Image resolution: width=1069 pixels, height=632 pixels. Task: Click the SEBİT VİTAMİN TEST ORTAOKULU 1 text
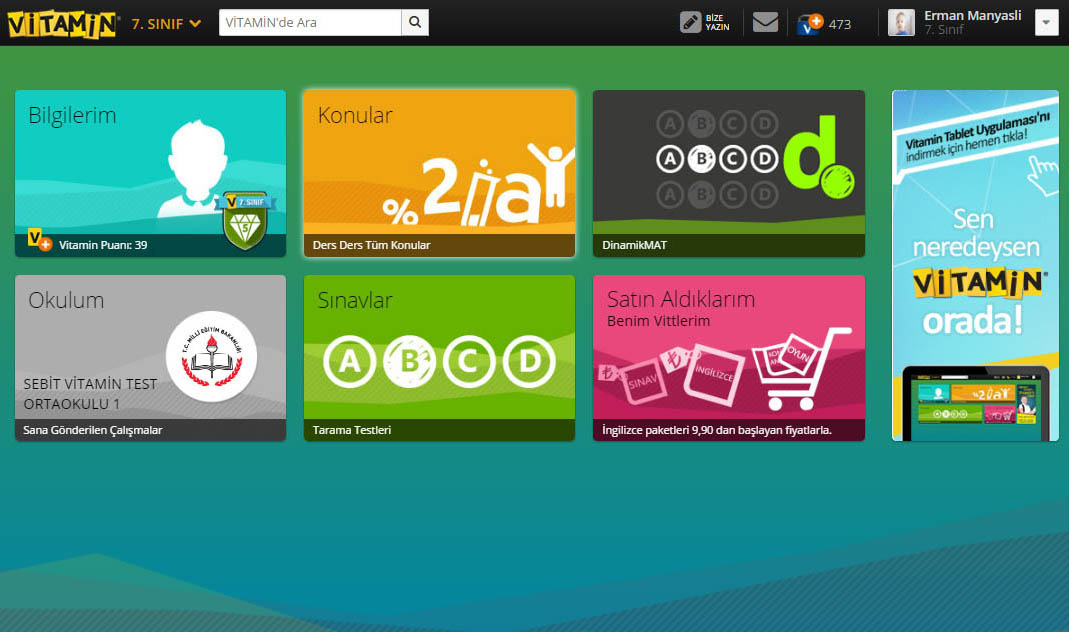tap(90, 394)
